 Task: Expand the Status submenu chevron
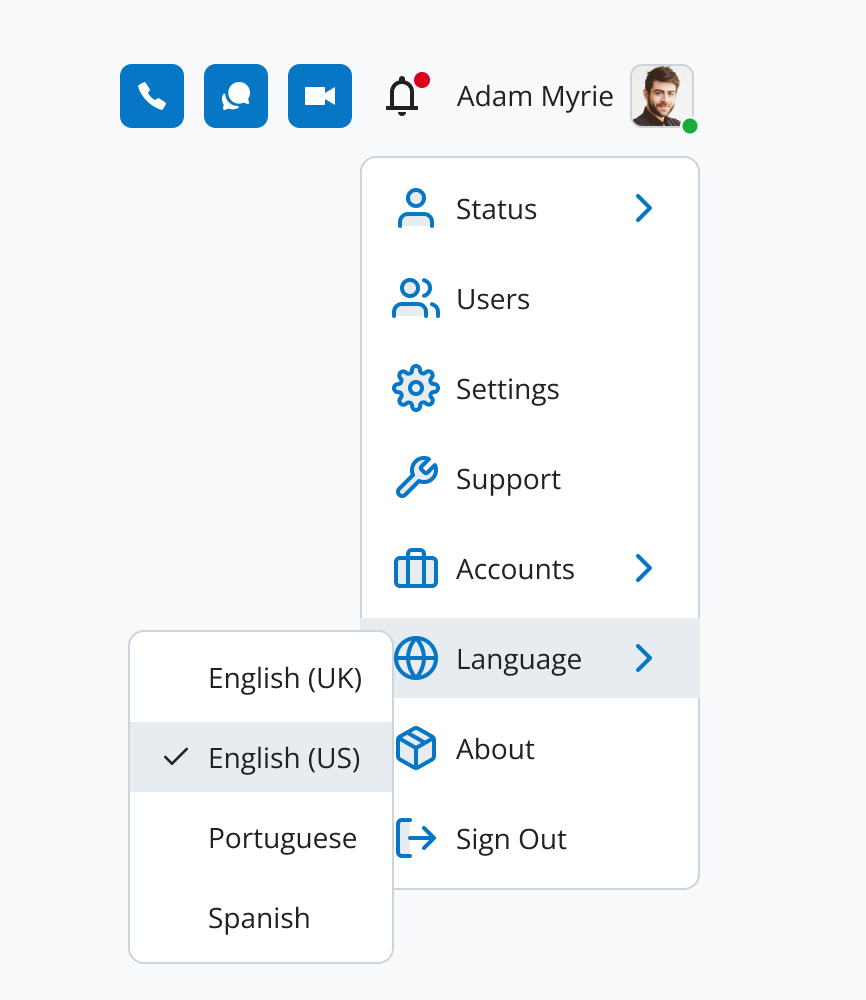644,209
